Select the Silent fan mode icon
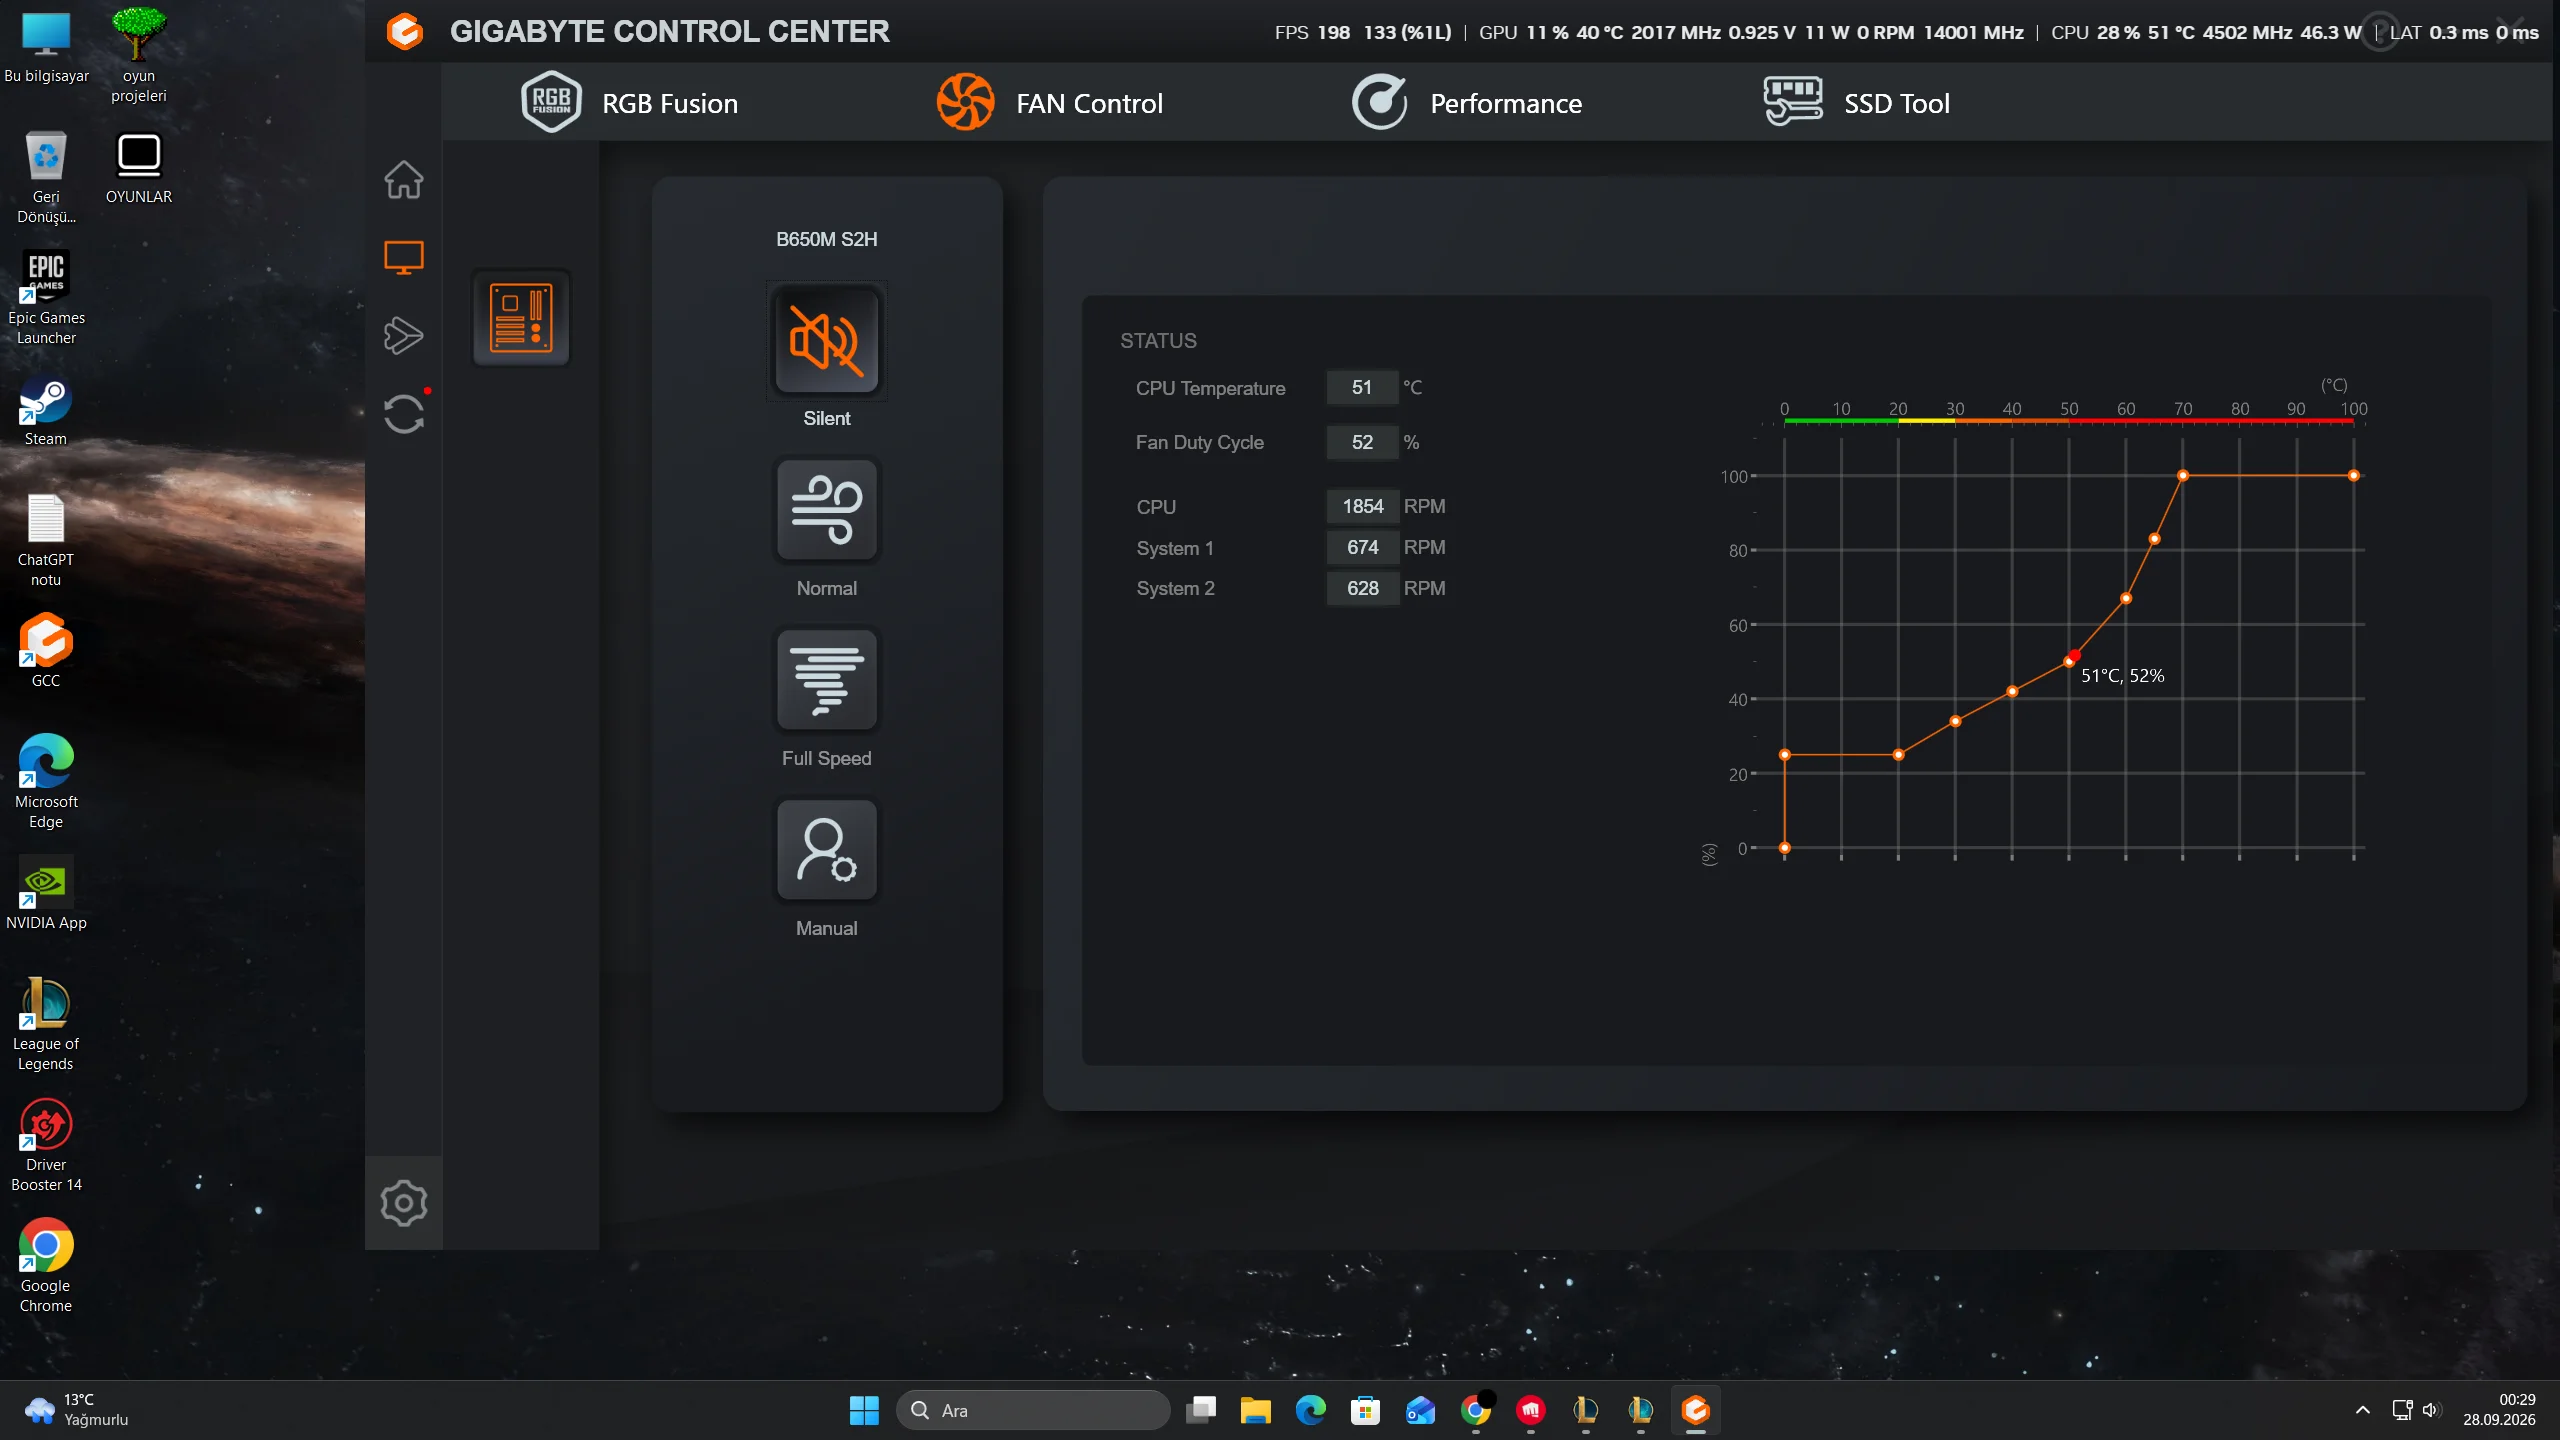 (x=826, y=341)
